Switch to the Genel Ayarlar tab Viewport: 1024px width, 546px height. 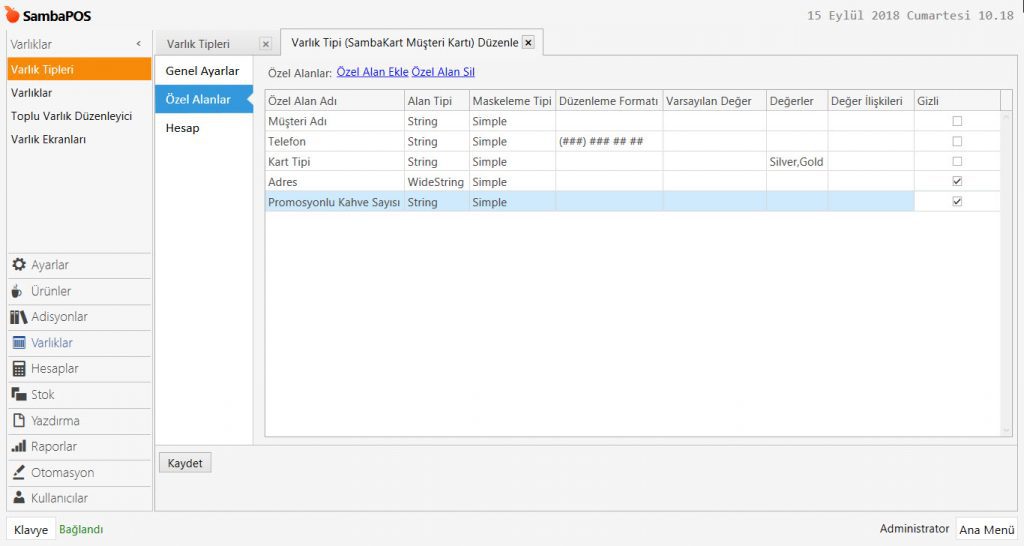pyautogui.click(x=202, y=71)
